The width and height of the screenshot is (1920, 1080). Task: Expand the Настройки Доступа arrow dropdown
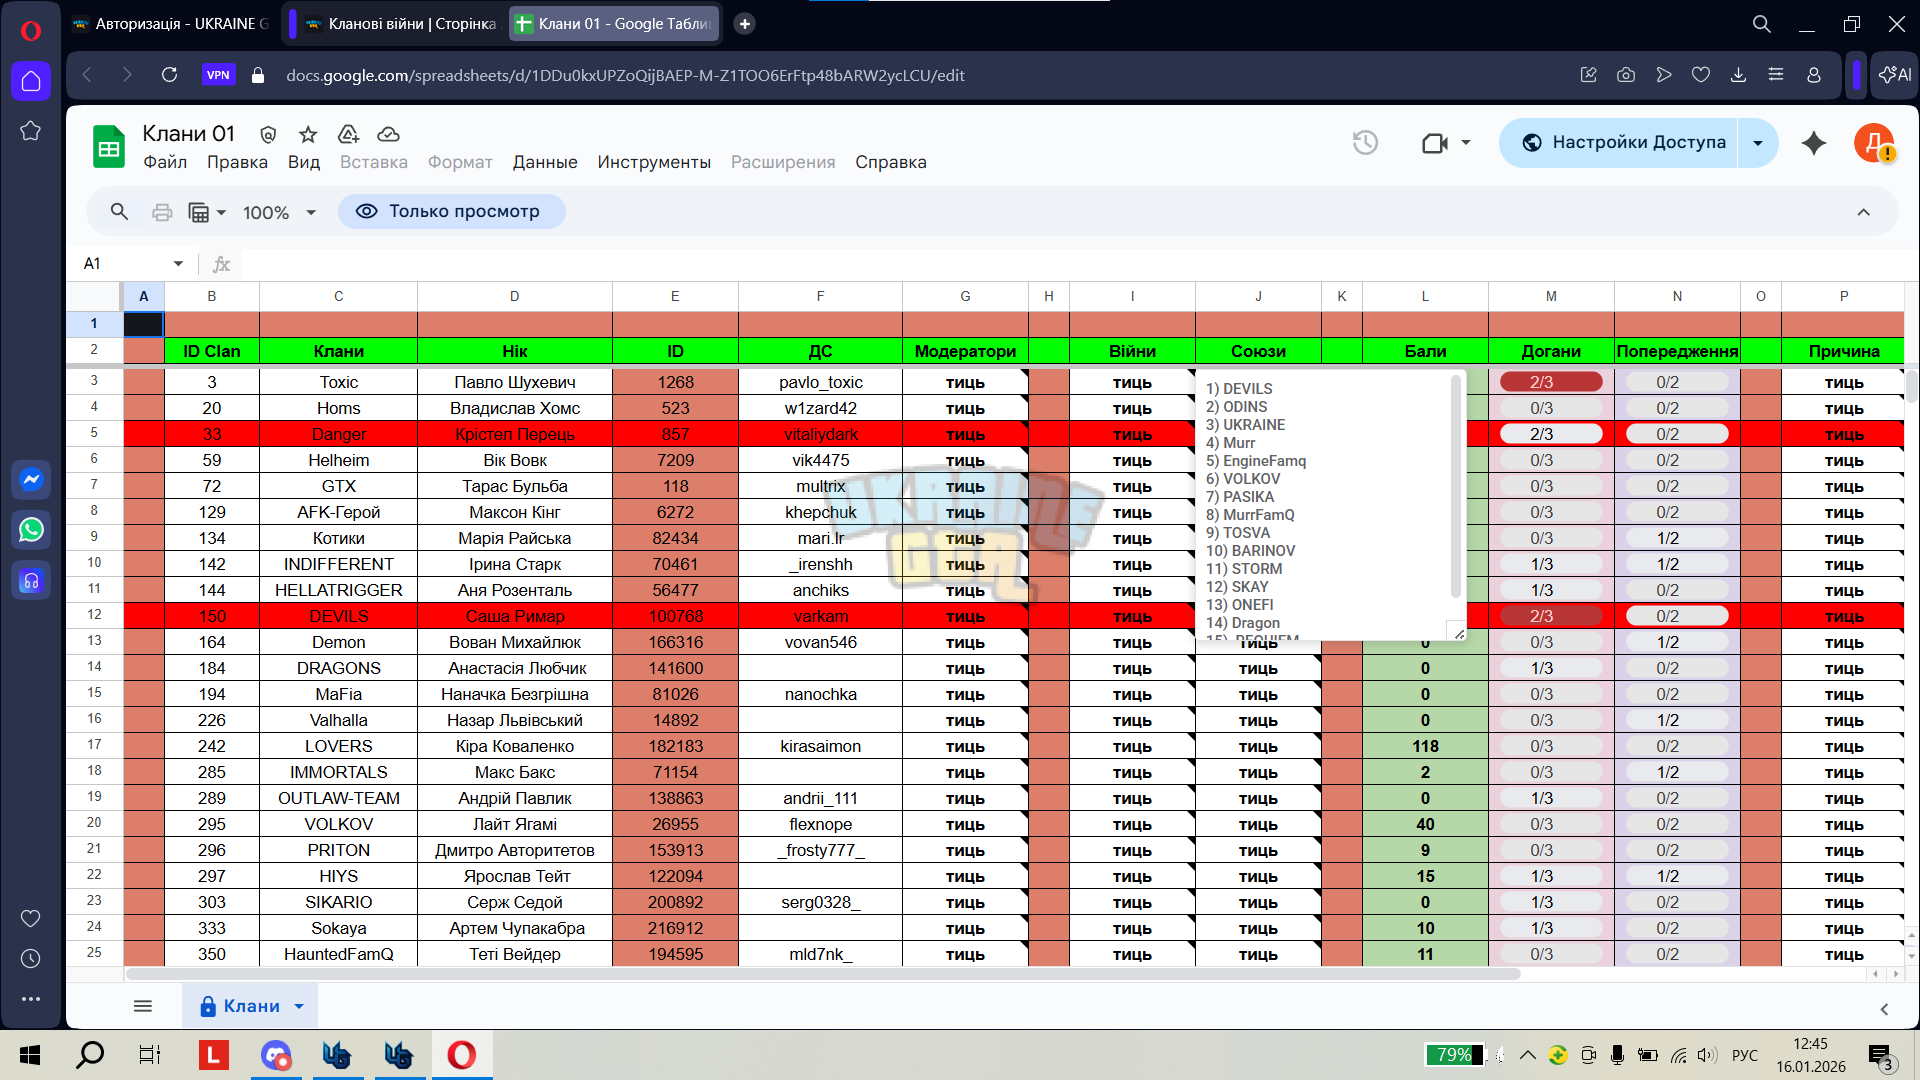tap(1758, 143)
